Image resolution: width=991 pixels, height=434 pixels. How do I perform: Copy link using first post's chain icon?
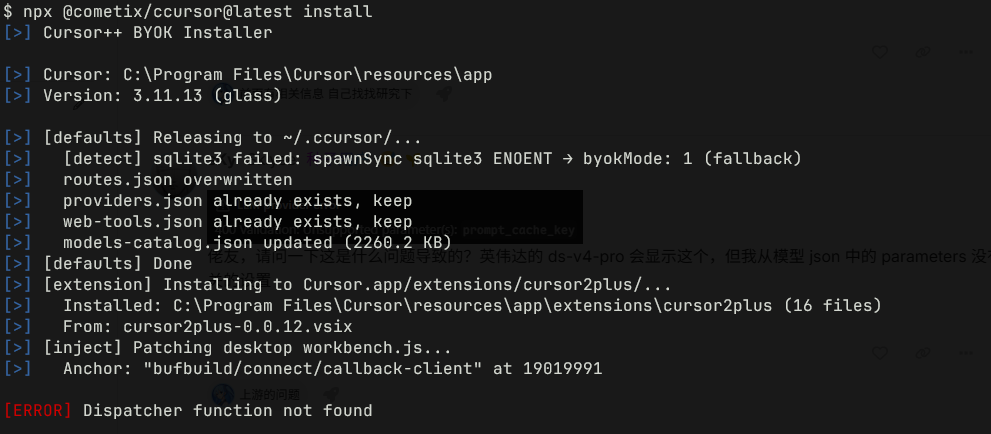(x=923, y=53)
